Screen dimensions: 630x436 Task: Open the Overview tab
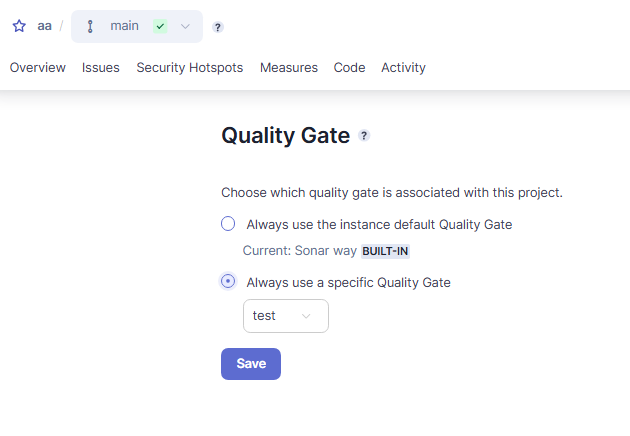click(38, 68)
